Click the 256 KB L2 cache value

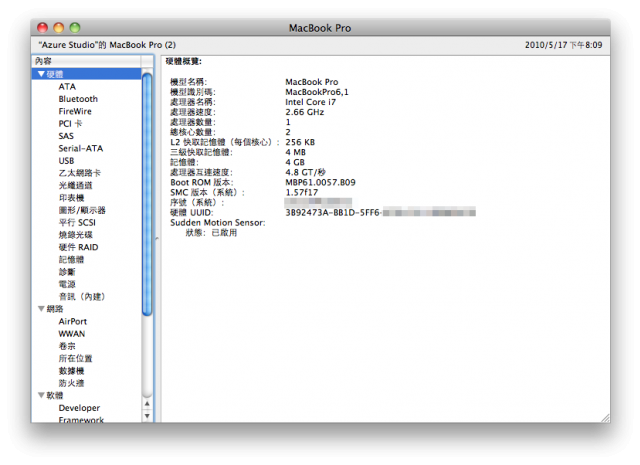pos(300,142)
